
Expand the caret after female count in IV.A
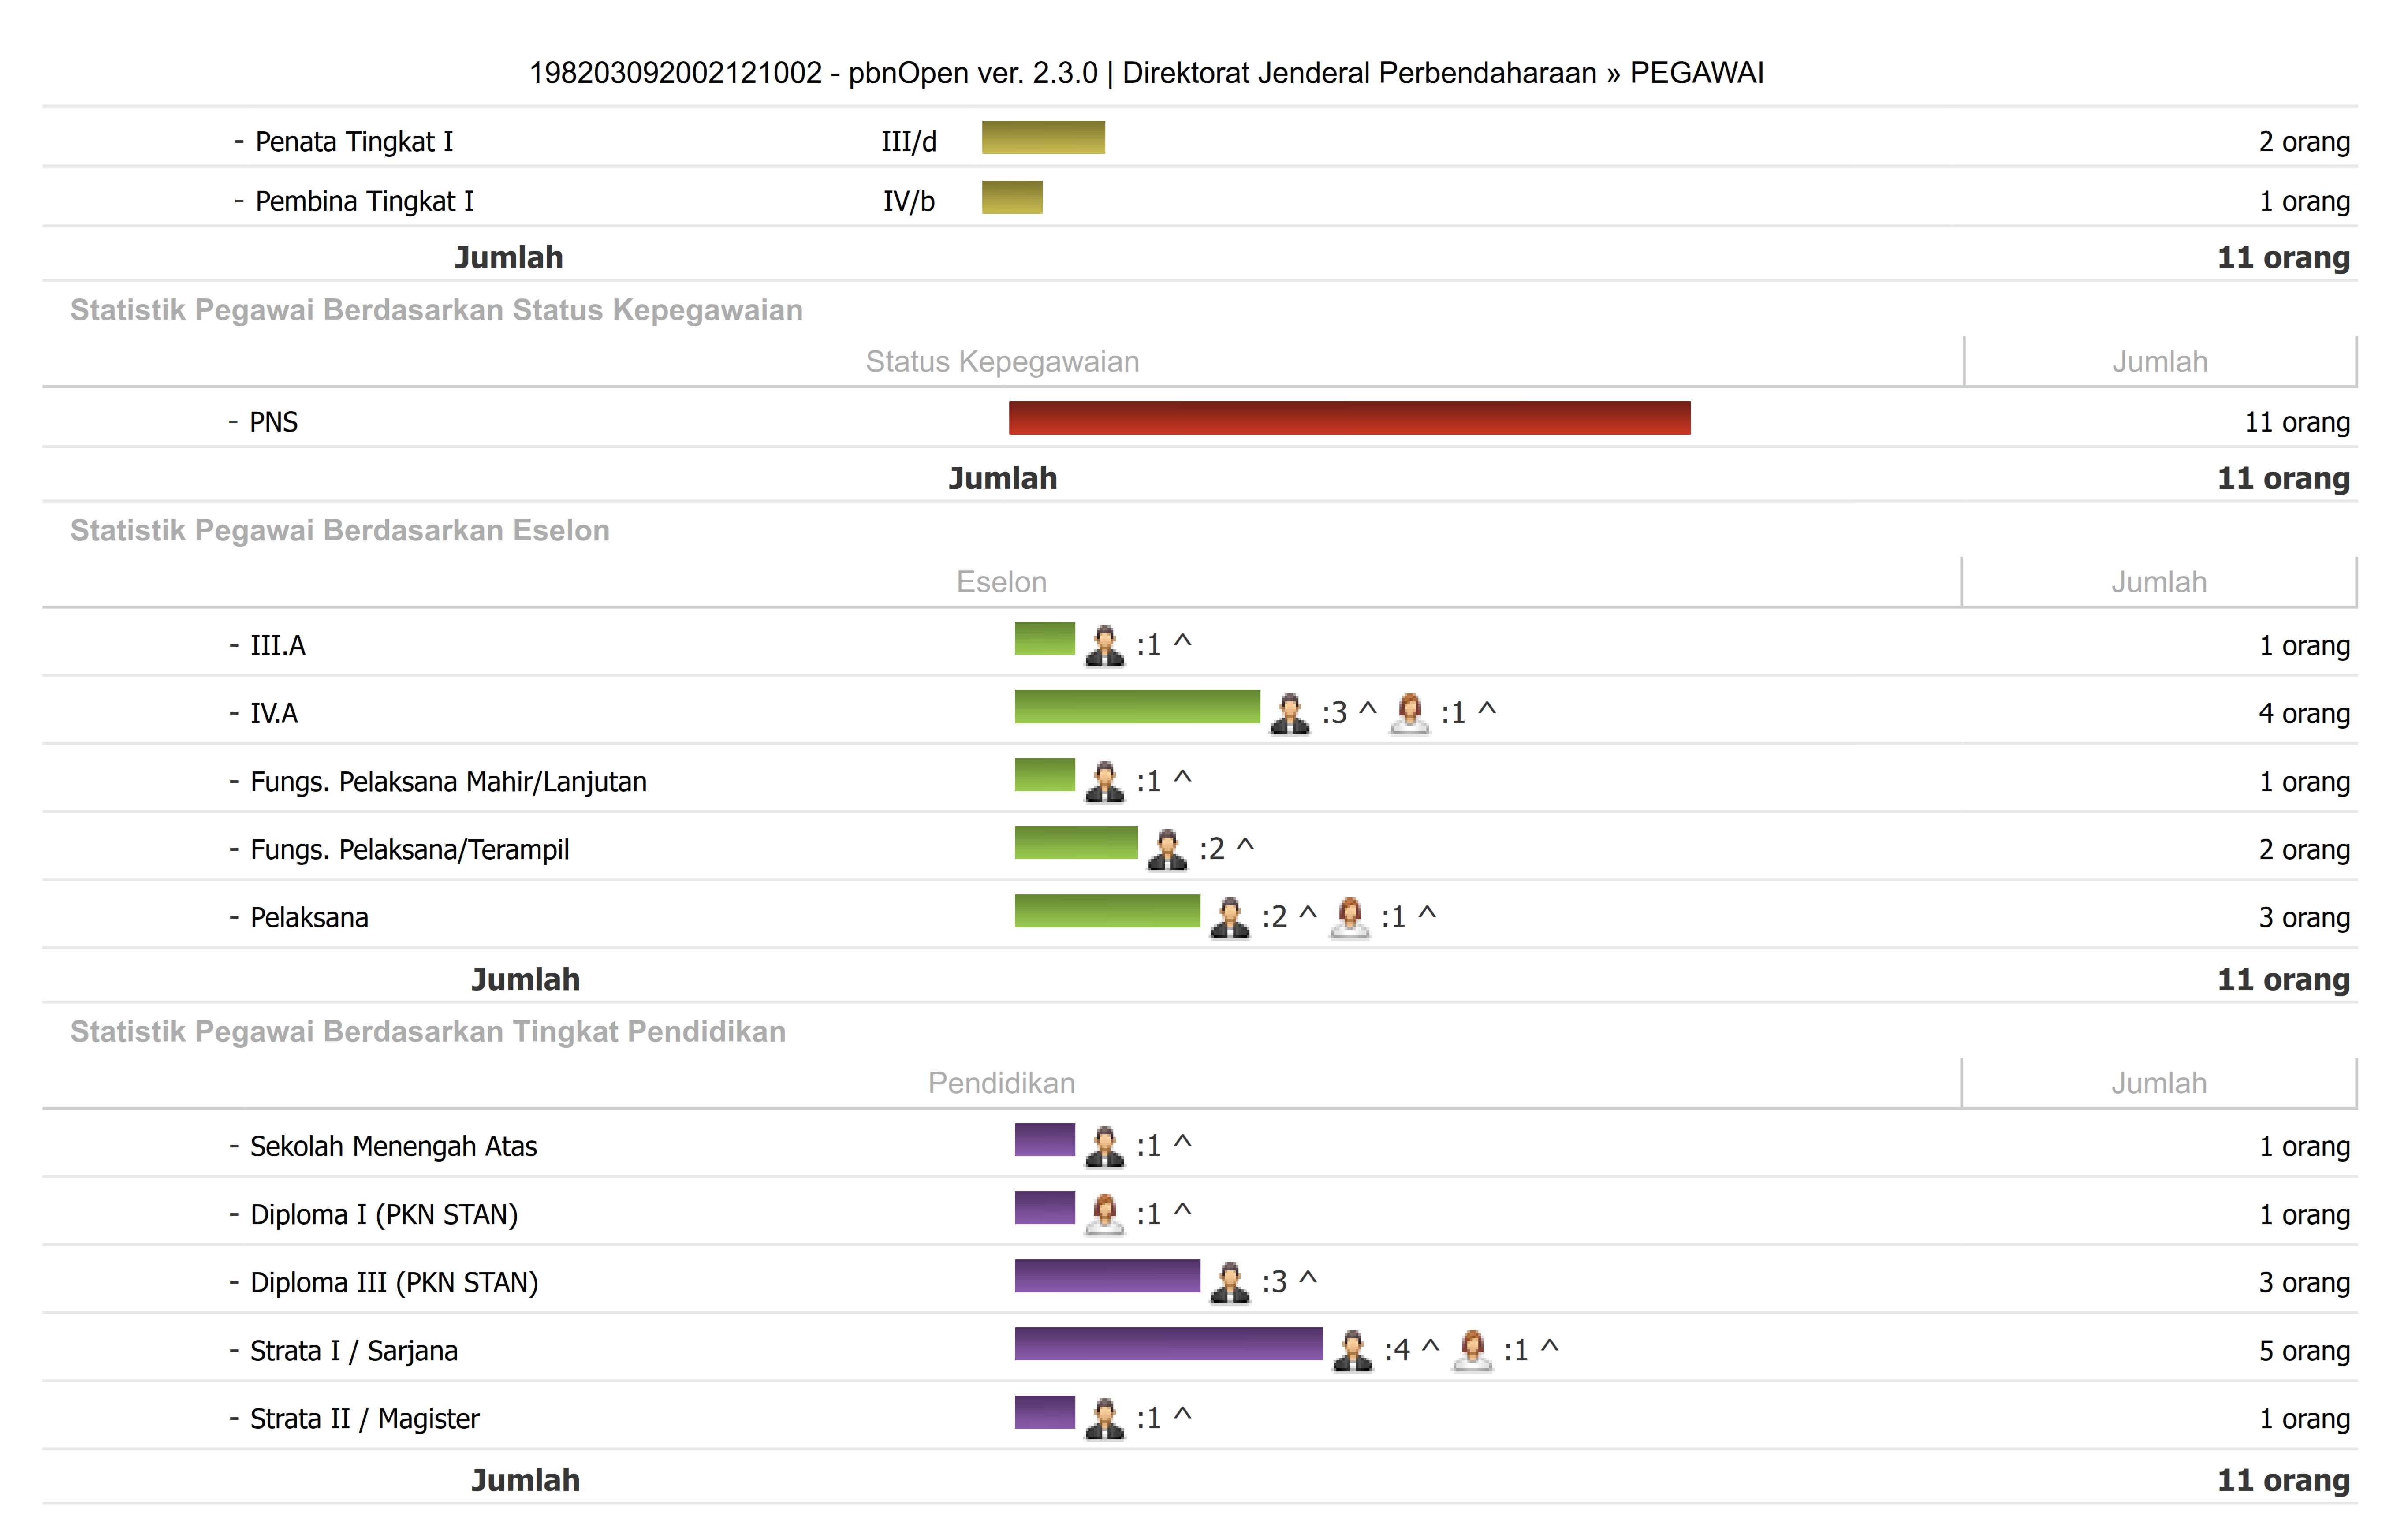[1487, 711]
